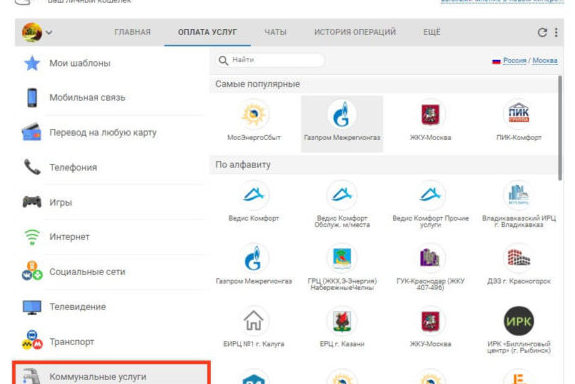Image resolution: width=575 pixels, height=384 pixels.
Task: Click the По алфавиту section header
Action: 243,165
